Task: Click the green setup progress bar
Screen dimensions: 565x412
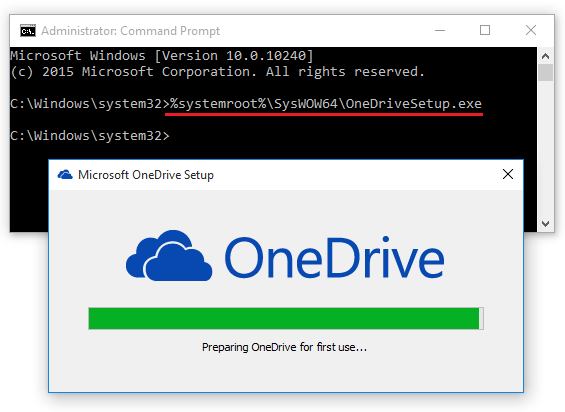Action: [x=286, y=318]
